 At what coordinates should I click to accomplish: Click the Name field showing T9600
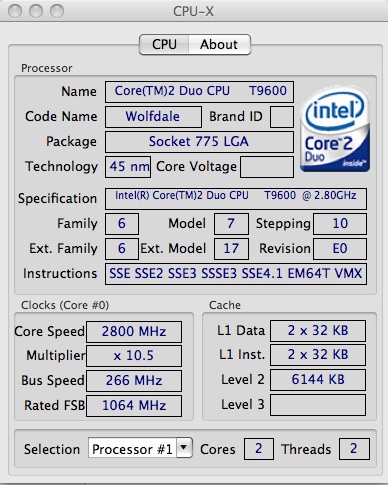click(199, 91)
